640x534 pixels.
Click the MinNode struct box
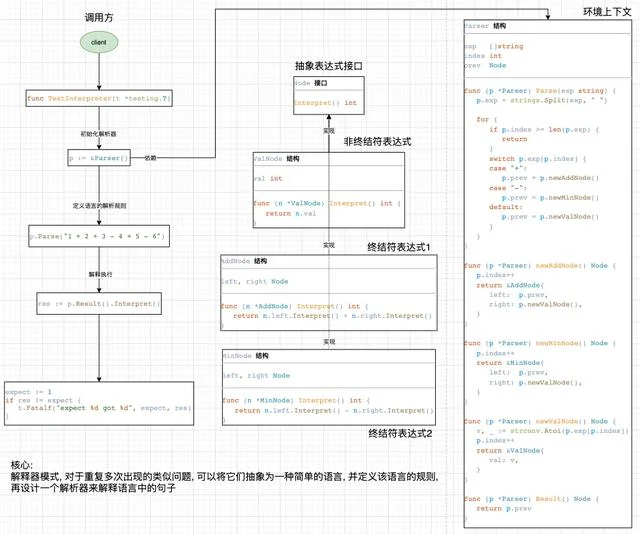click(329, 387)
